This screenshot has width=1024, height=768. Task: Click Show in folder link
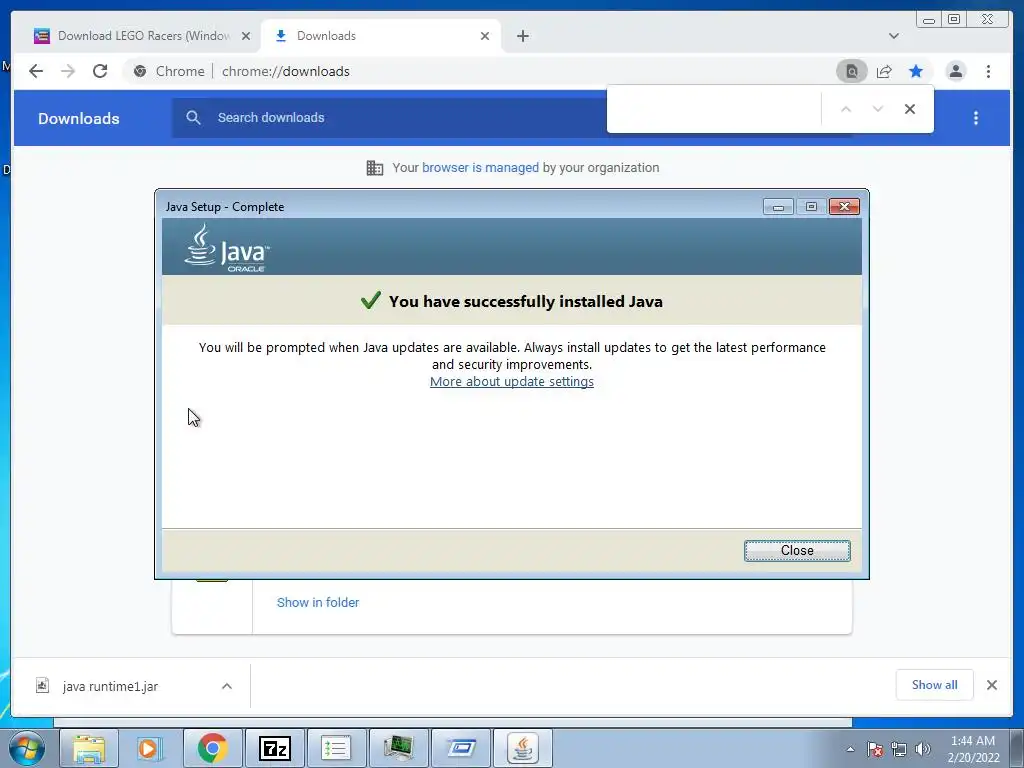pyautogui.click(x=317, y=602)
